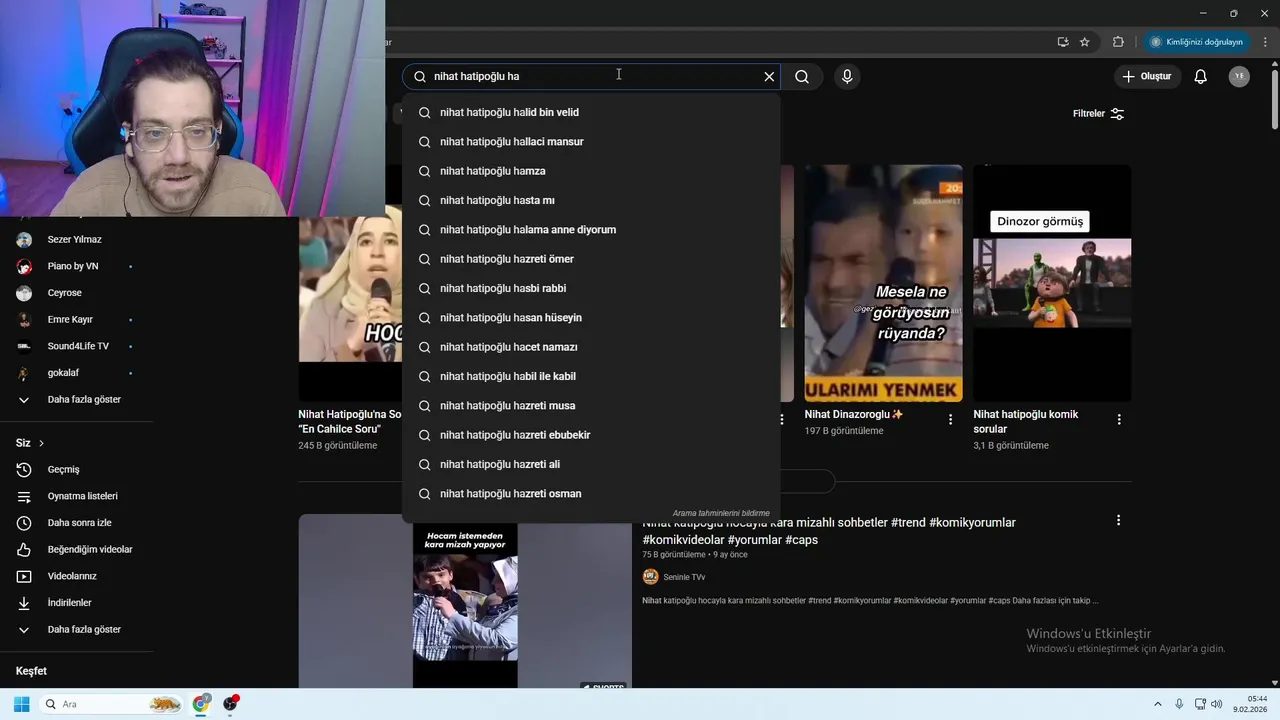Viewport: 1280px width, 720px height.
Task: Select suggestion halama anne diyorum
Action: [x=591, y=230]
